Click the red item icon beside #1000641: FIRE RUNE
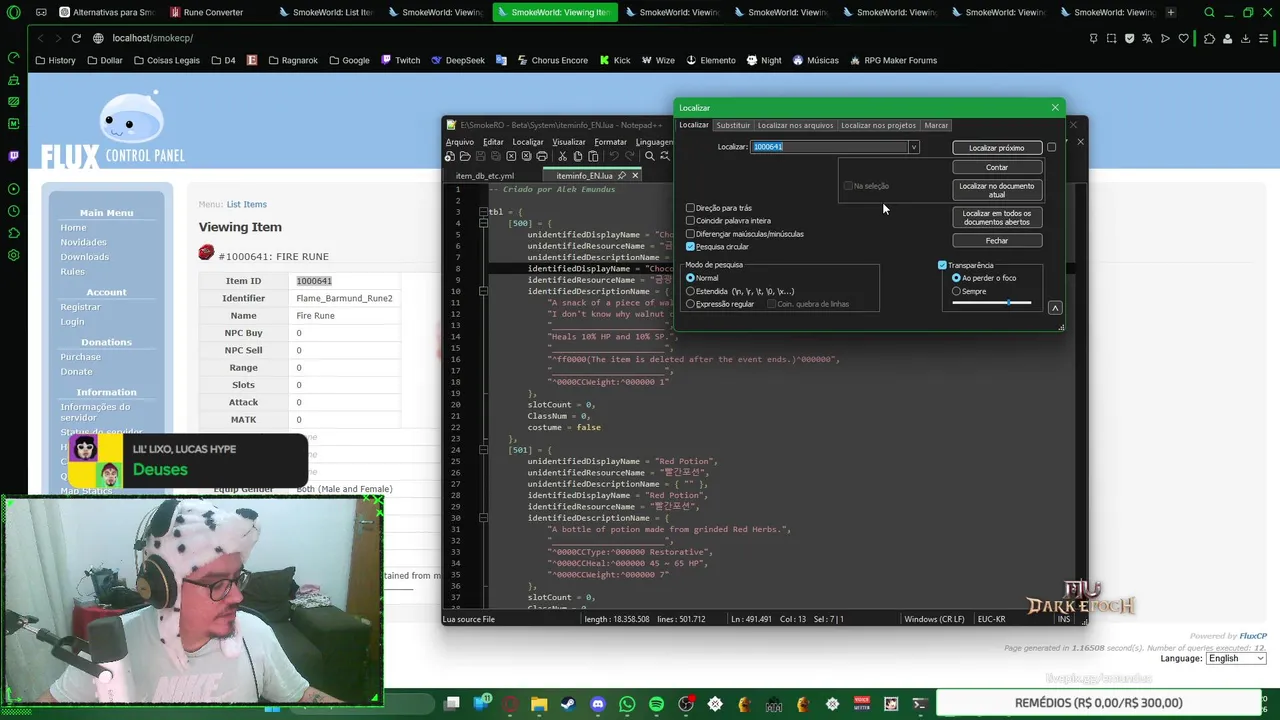Screen dimensions: 1280x720 click(x=206, y=252)
